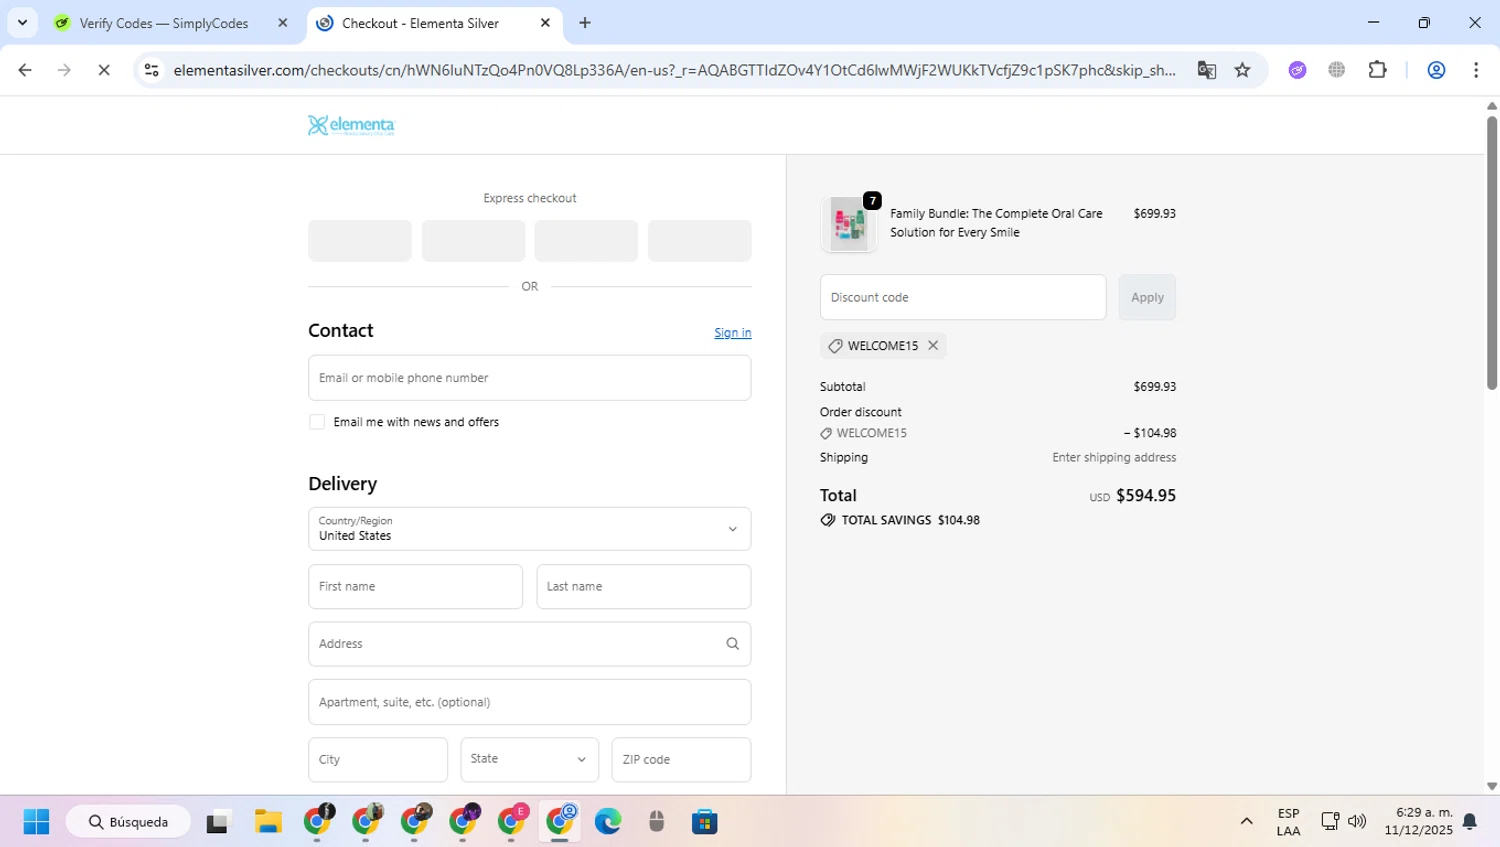View site information icon in address bar
This screenshot has width=1500, height=847.
click(x=152, y=70)
